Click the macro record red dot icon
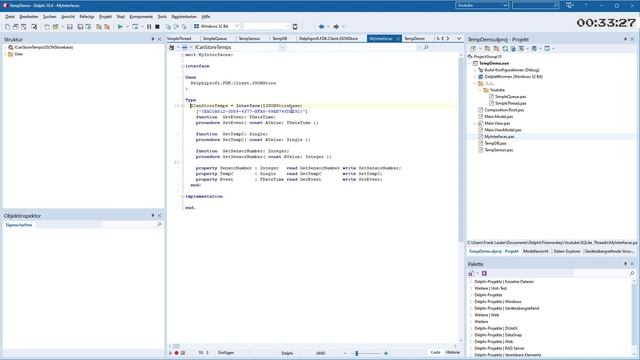 pos(176,353)
